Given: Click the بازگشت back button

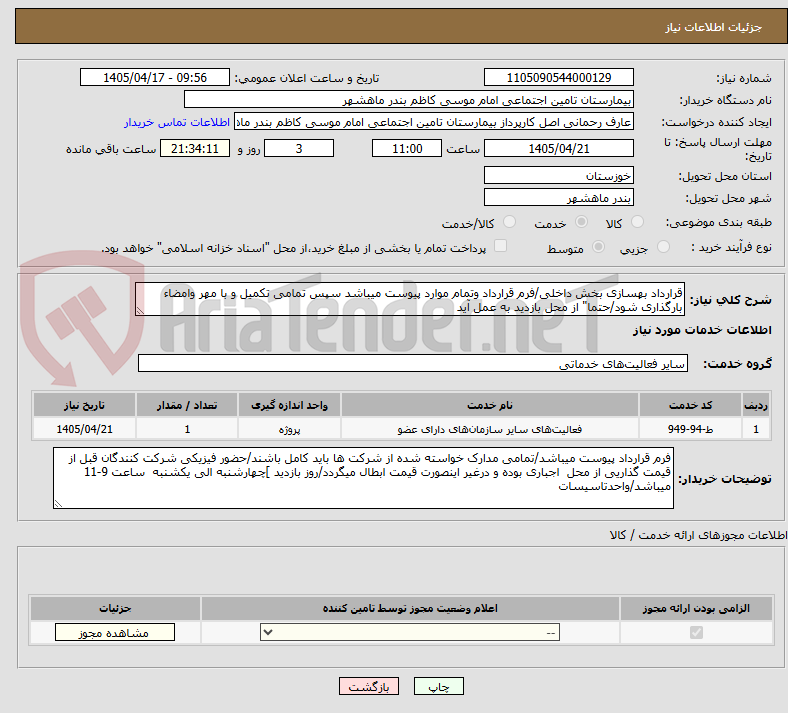Looking at the screenshot, I should [x=369, y=686].
